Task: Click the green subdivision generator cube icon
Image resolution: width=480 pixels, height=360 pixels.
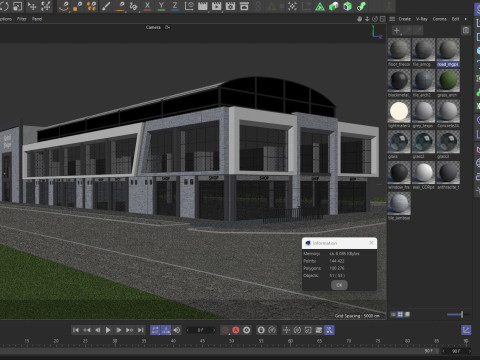Action: click(x=348, y=6)
